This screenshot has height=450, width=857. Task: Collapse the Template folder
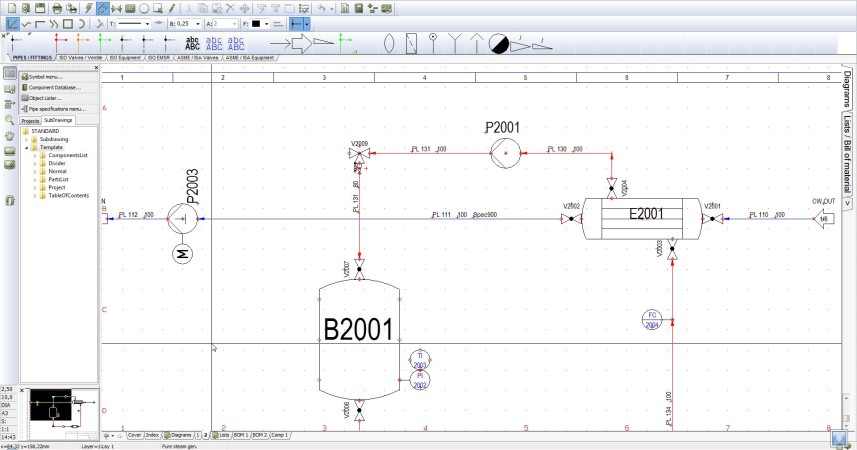point(26,148)
